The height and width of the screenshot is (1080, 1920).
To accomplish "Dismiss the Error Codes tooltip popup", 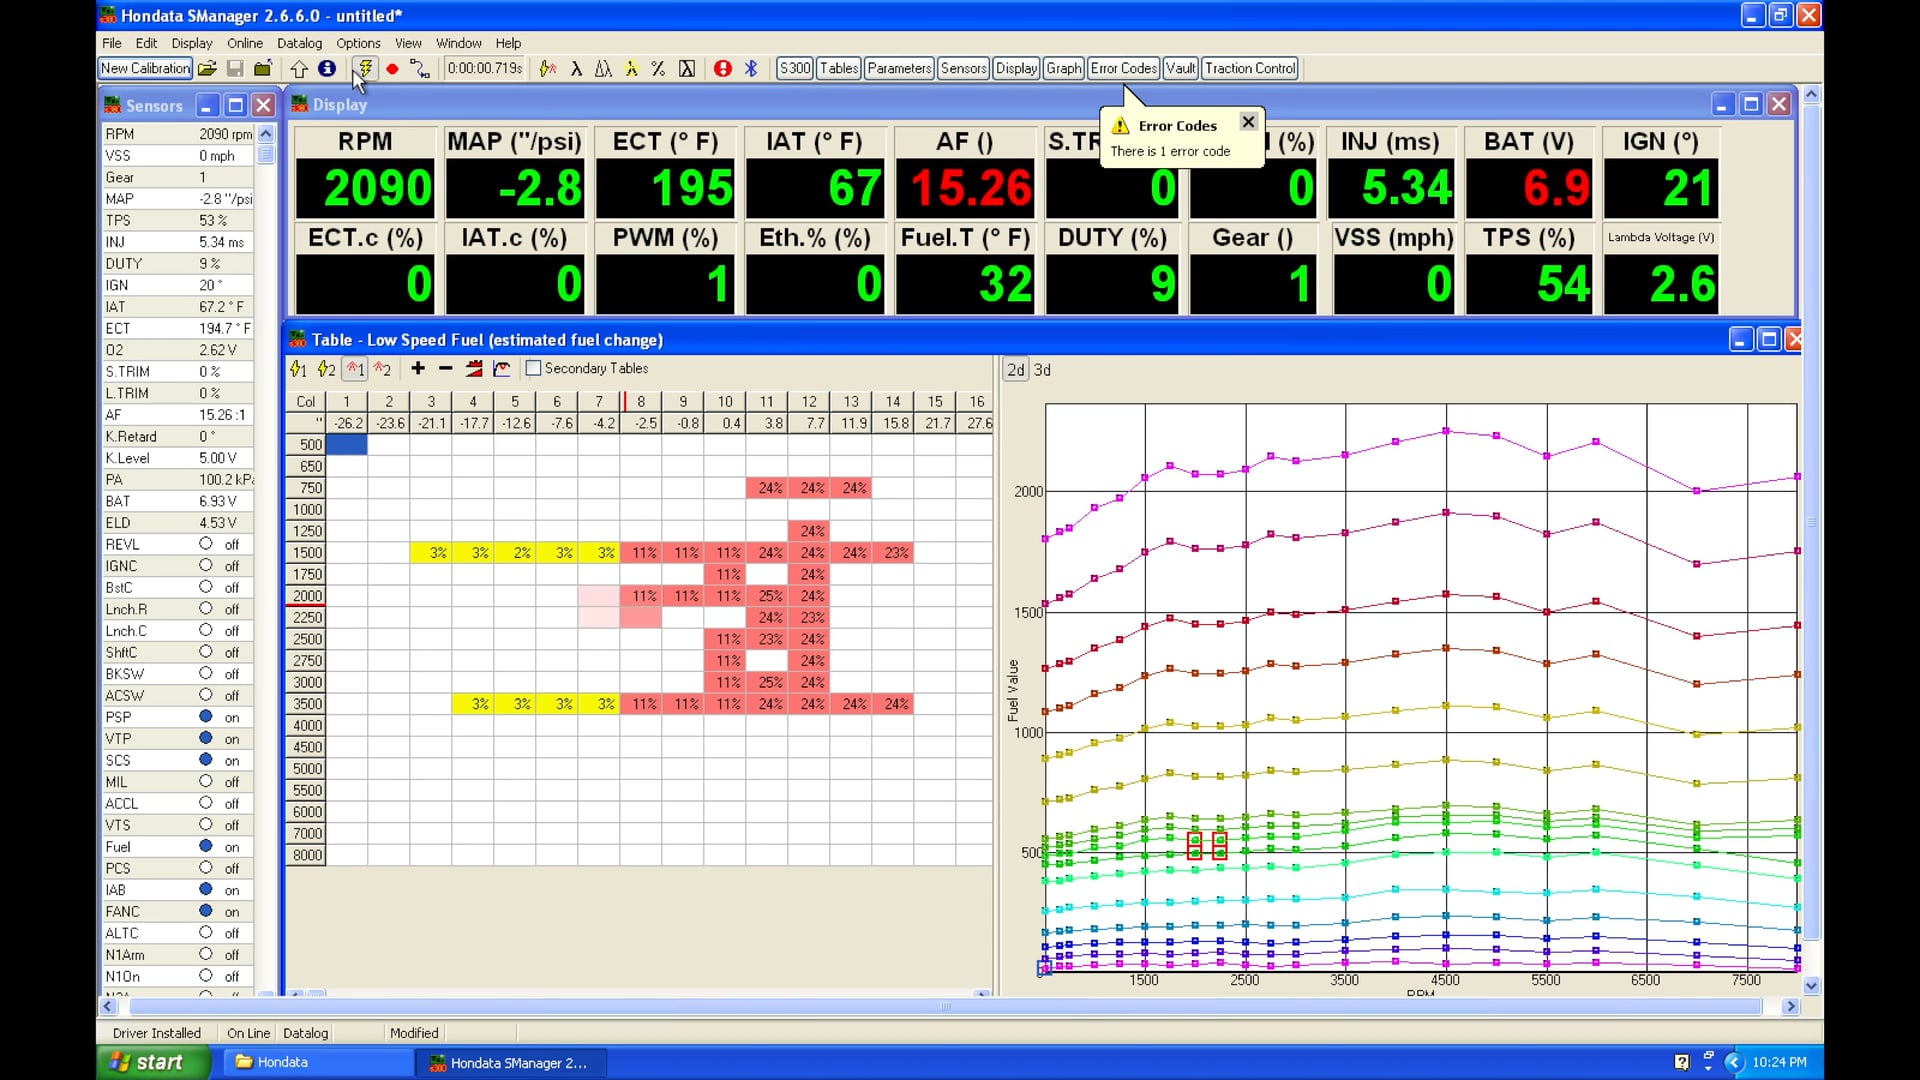I will [x=1247, y=121].
